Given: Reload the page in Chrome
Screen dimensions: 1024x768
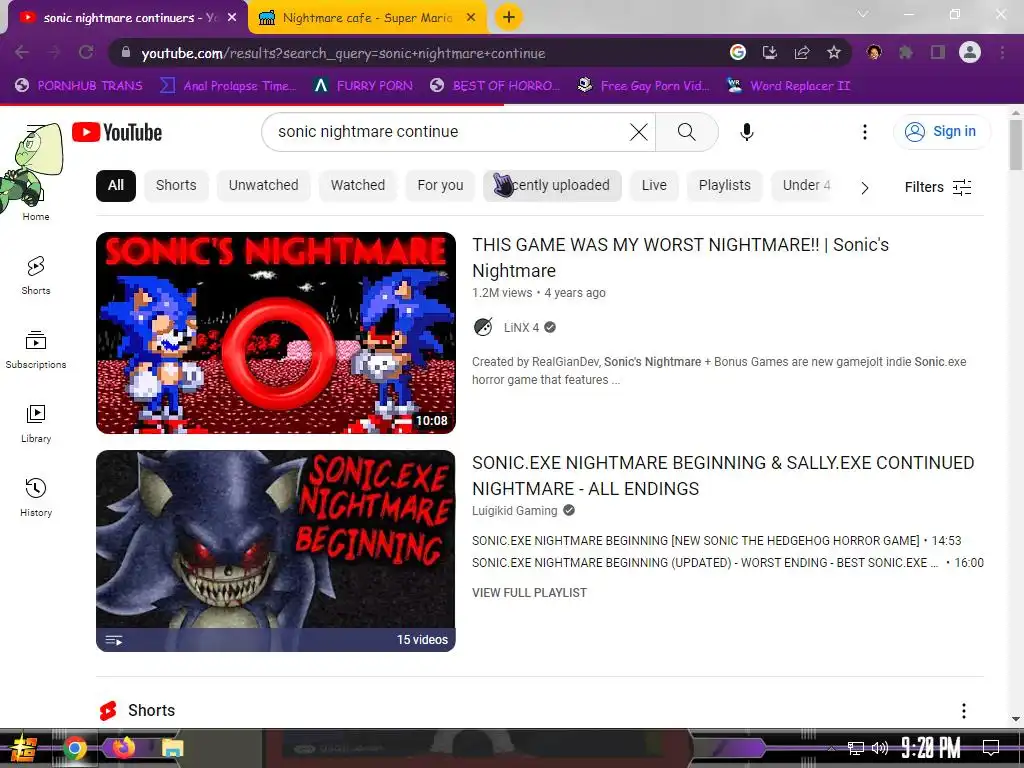Looking at the screenshot, I should tap(86, 52).
